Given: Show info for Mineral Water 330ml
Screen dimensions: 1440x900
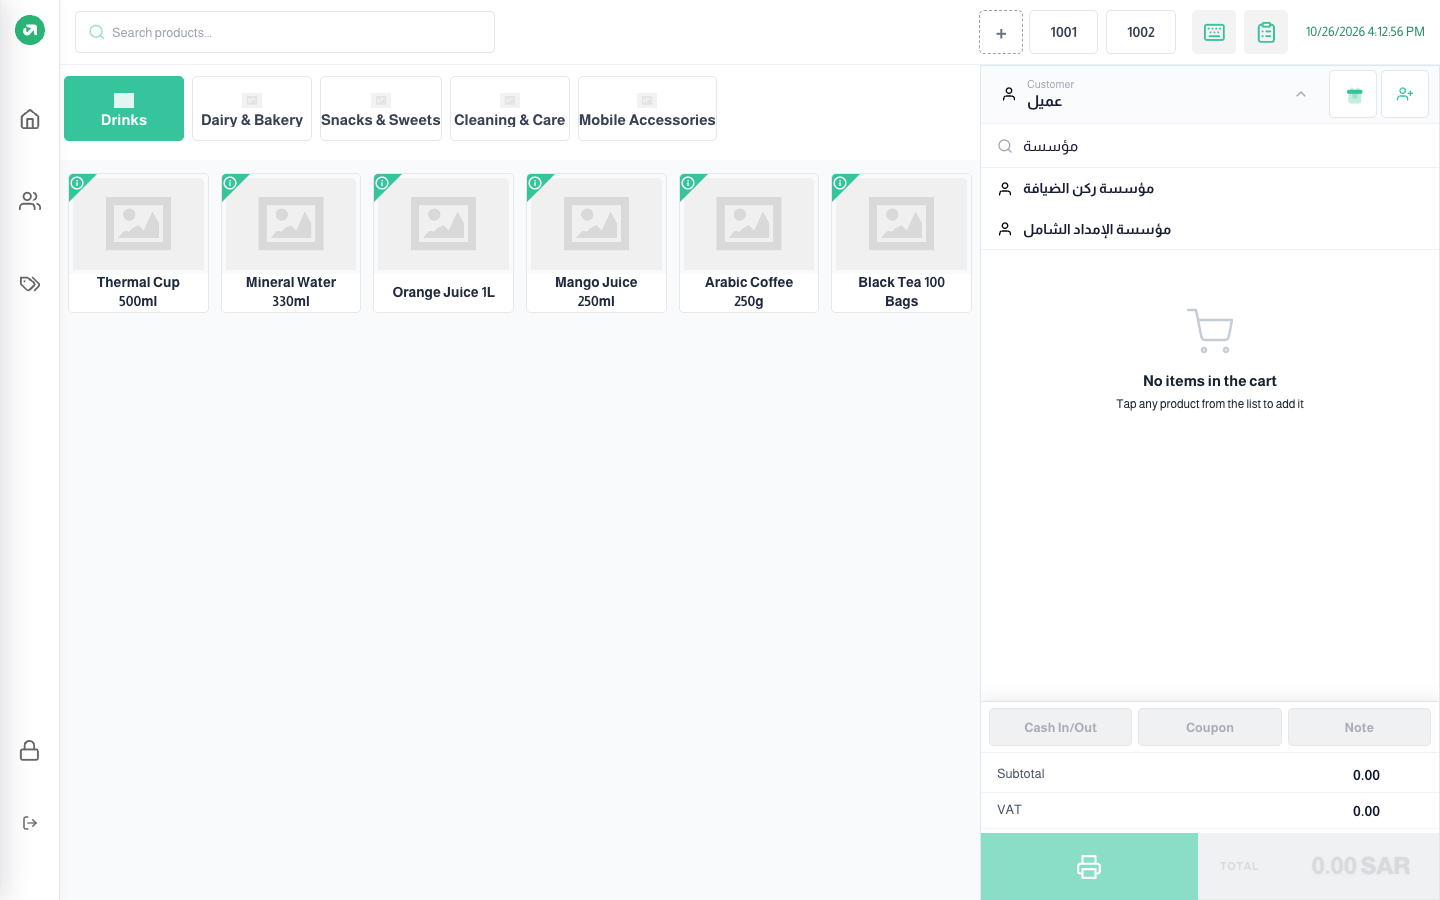Looking at the screenshot, I should coord(230,183).
